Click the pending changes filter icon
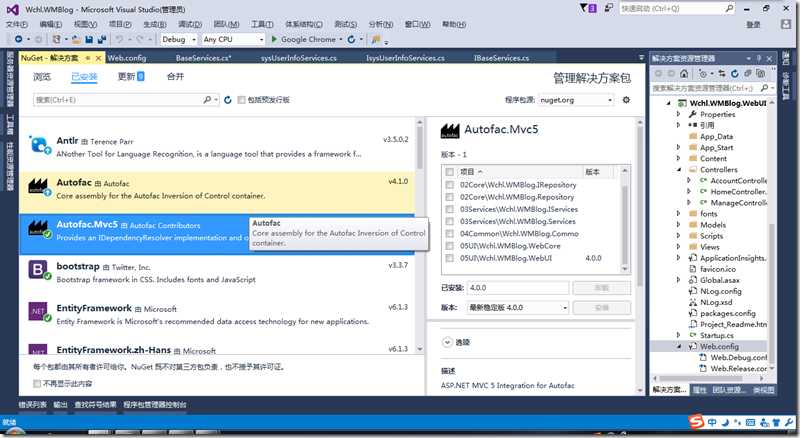Image resolution: width=800 pixels, height=438 pixels. [703, 74]
